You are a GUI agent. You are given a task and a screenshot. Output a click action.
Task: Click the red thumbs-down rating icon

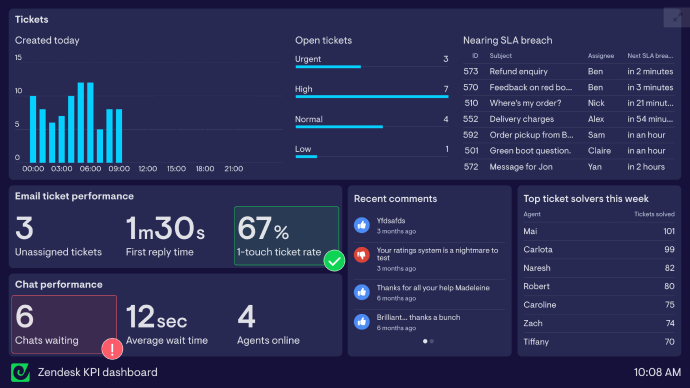[x=362, y=255]
